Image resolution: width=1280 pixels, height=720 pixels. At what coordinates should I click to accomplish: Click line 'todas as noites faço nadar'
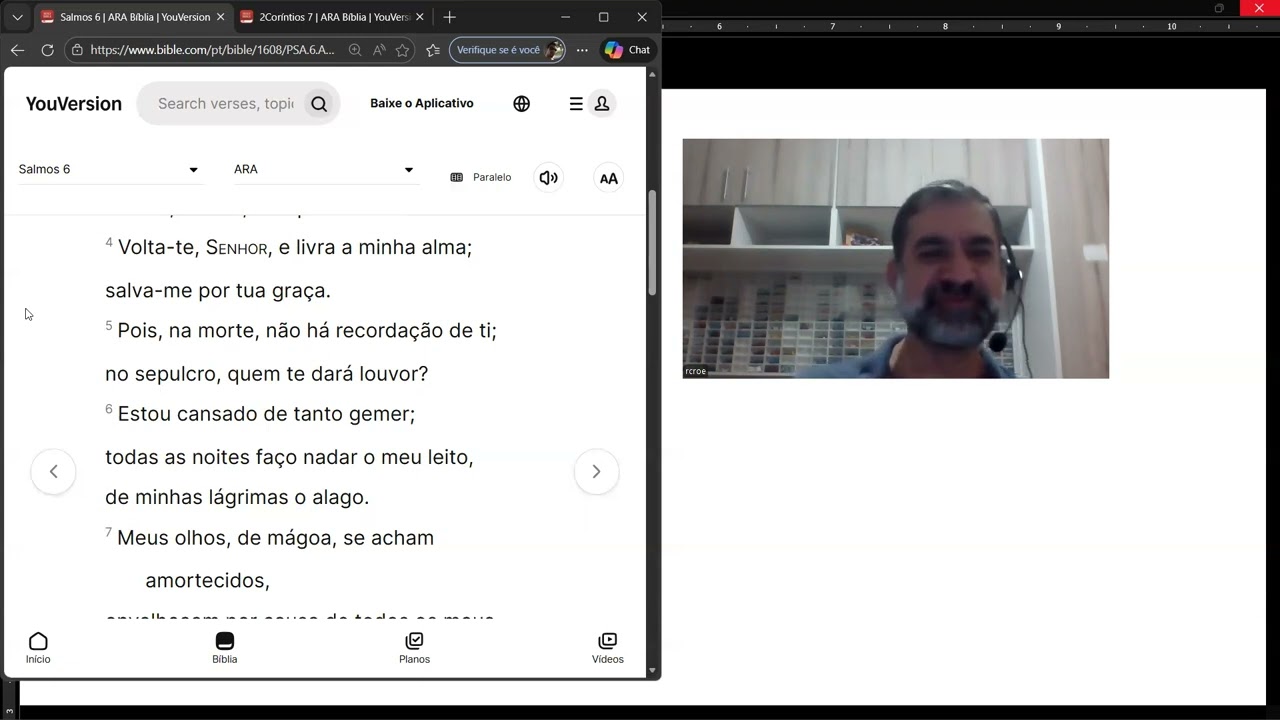tap(232, 457)
